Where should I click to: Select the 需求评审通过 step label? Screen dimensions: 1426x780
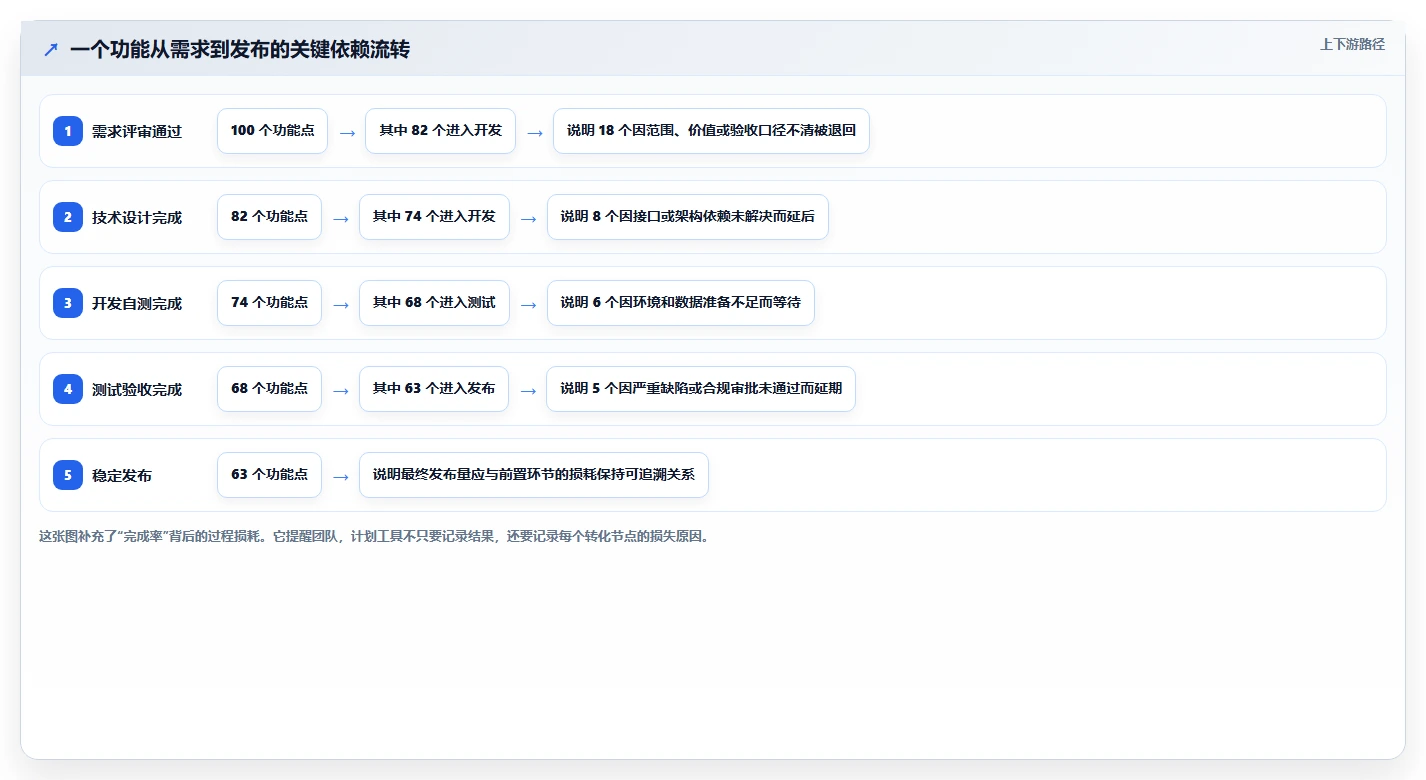pos(137,131)
